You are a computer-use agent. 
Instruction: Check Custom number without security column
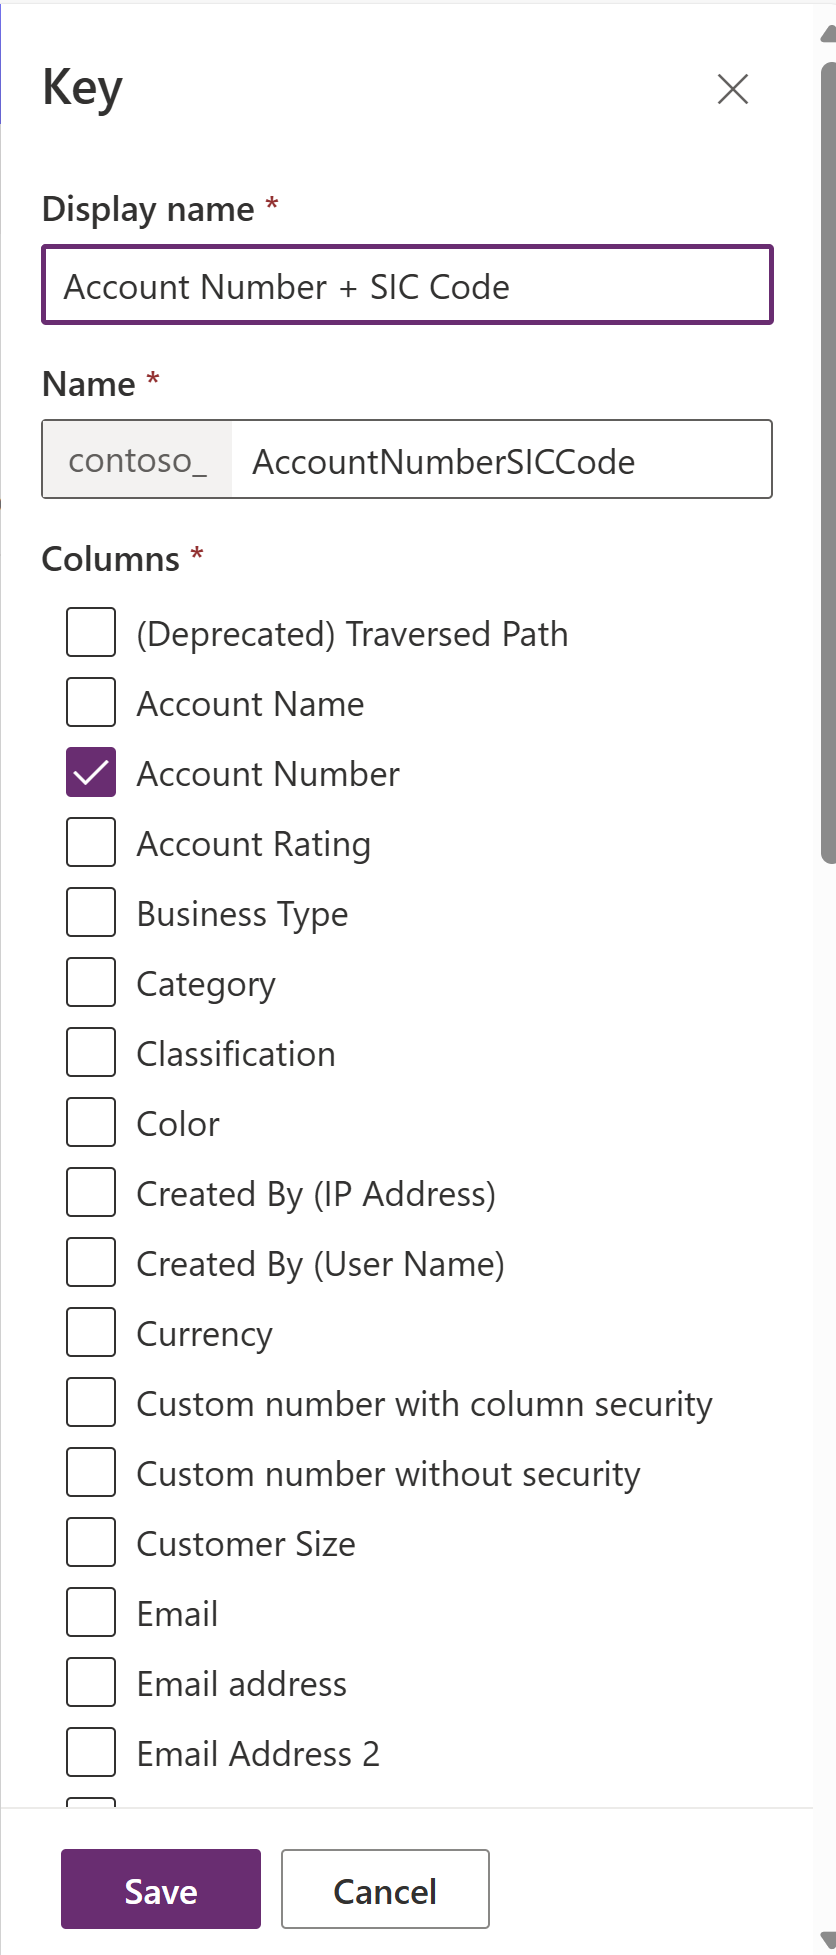click(x=90, y=1472)
